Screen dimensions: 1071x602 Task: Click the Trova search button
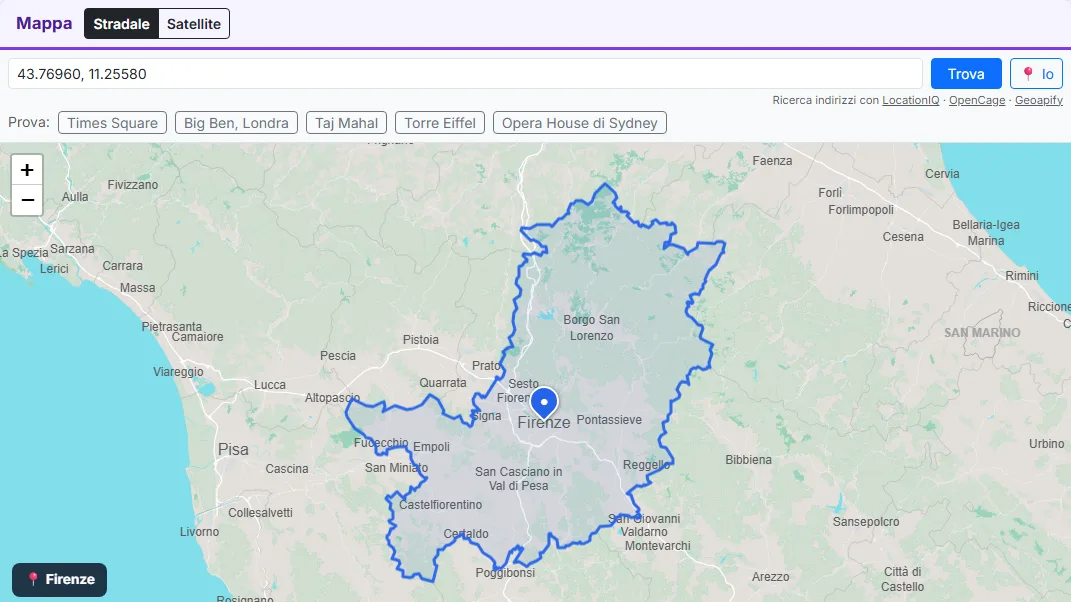[x=966, y=74]
